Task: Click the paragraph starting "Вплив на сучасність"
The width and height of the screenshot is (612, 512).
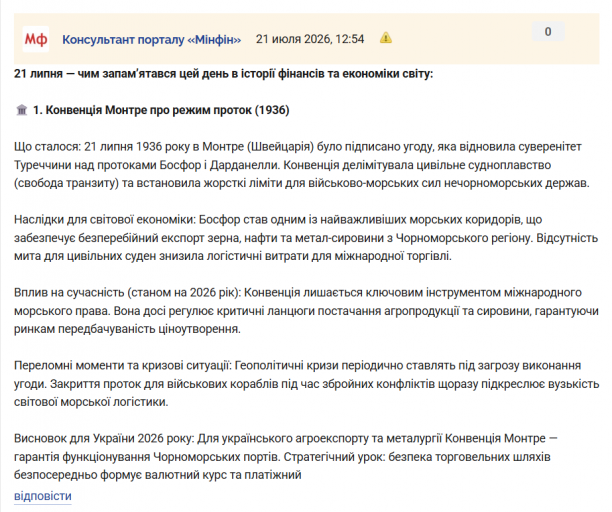Action: point(306,311)
